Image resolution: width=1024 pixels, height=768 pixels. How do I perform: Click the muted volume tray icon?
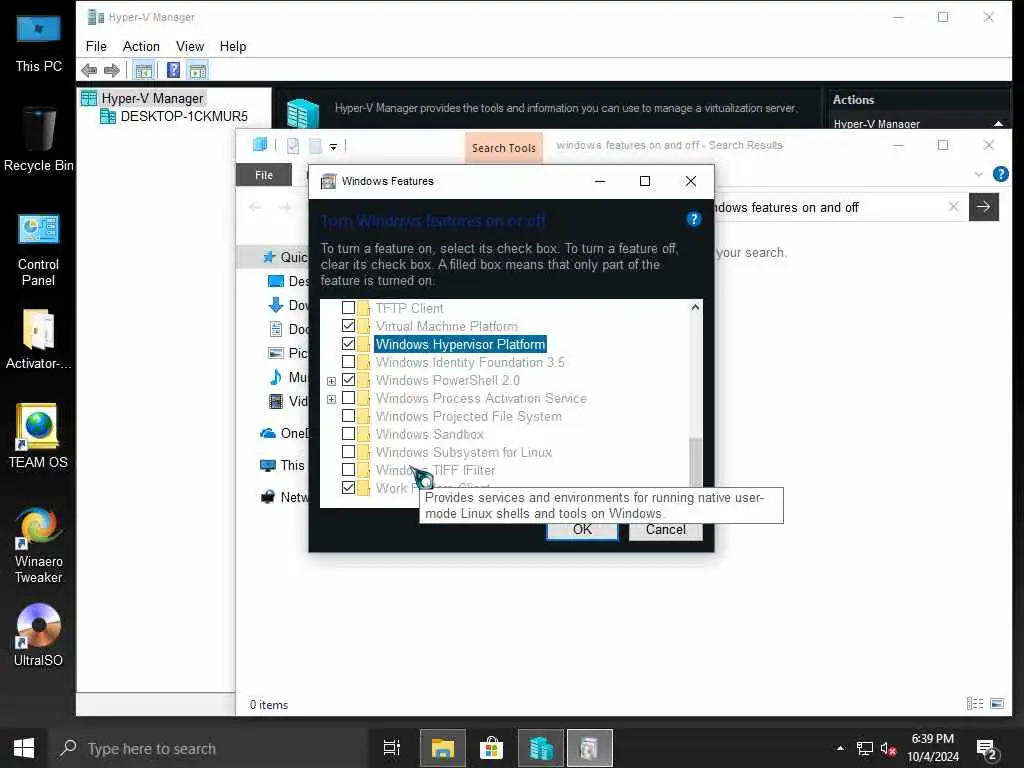pyautogui.click(x=888, y=748)
